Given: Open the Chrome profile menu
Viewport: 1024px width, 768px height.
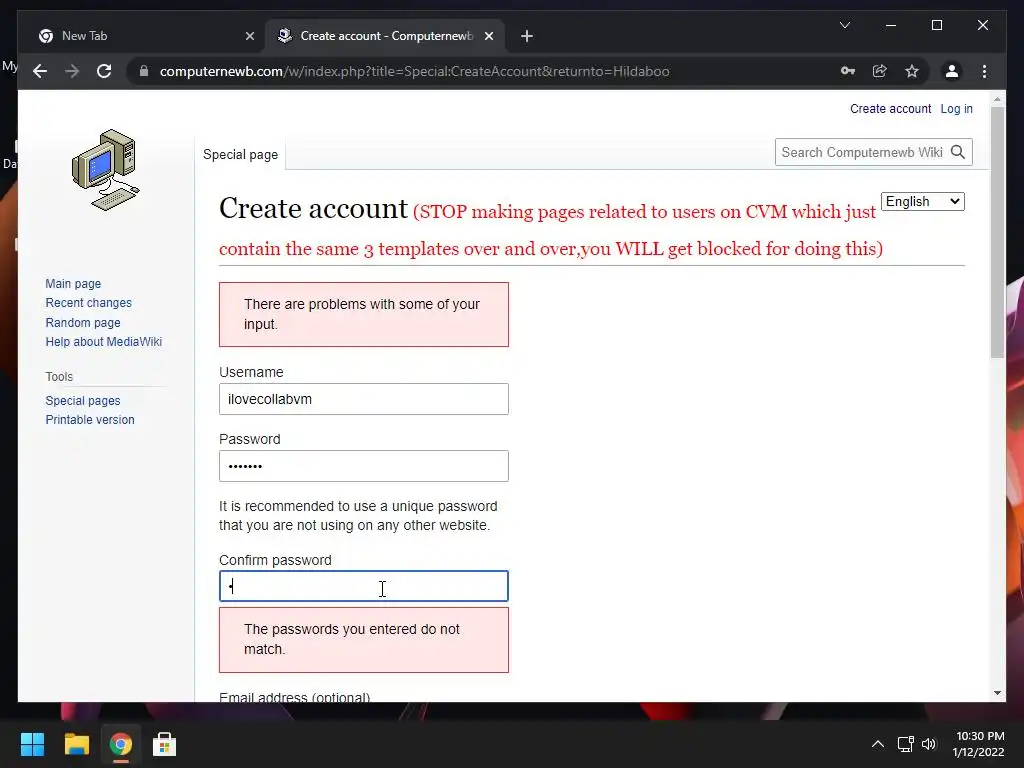Looking at the screenshot, I should tap(952, 71).
